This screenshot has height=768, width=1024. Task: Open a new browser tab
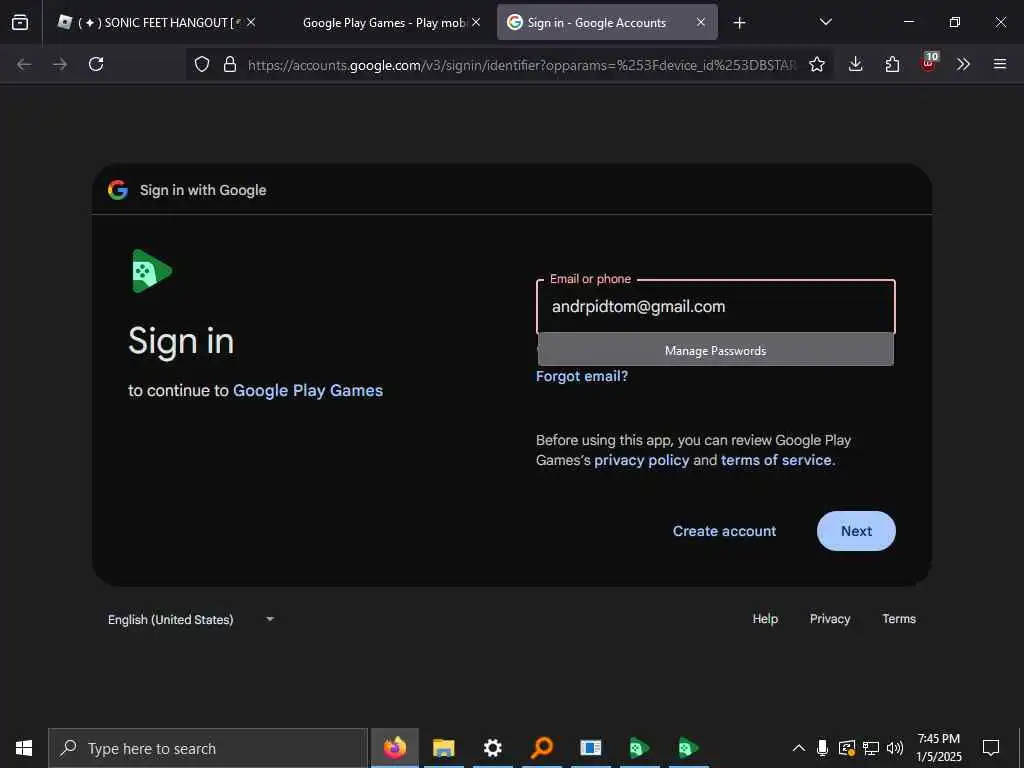coord(739,23)
